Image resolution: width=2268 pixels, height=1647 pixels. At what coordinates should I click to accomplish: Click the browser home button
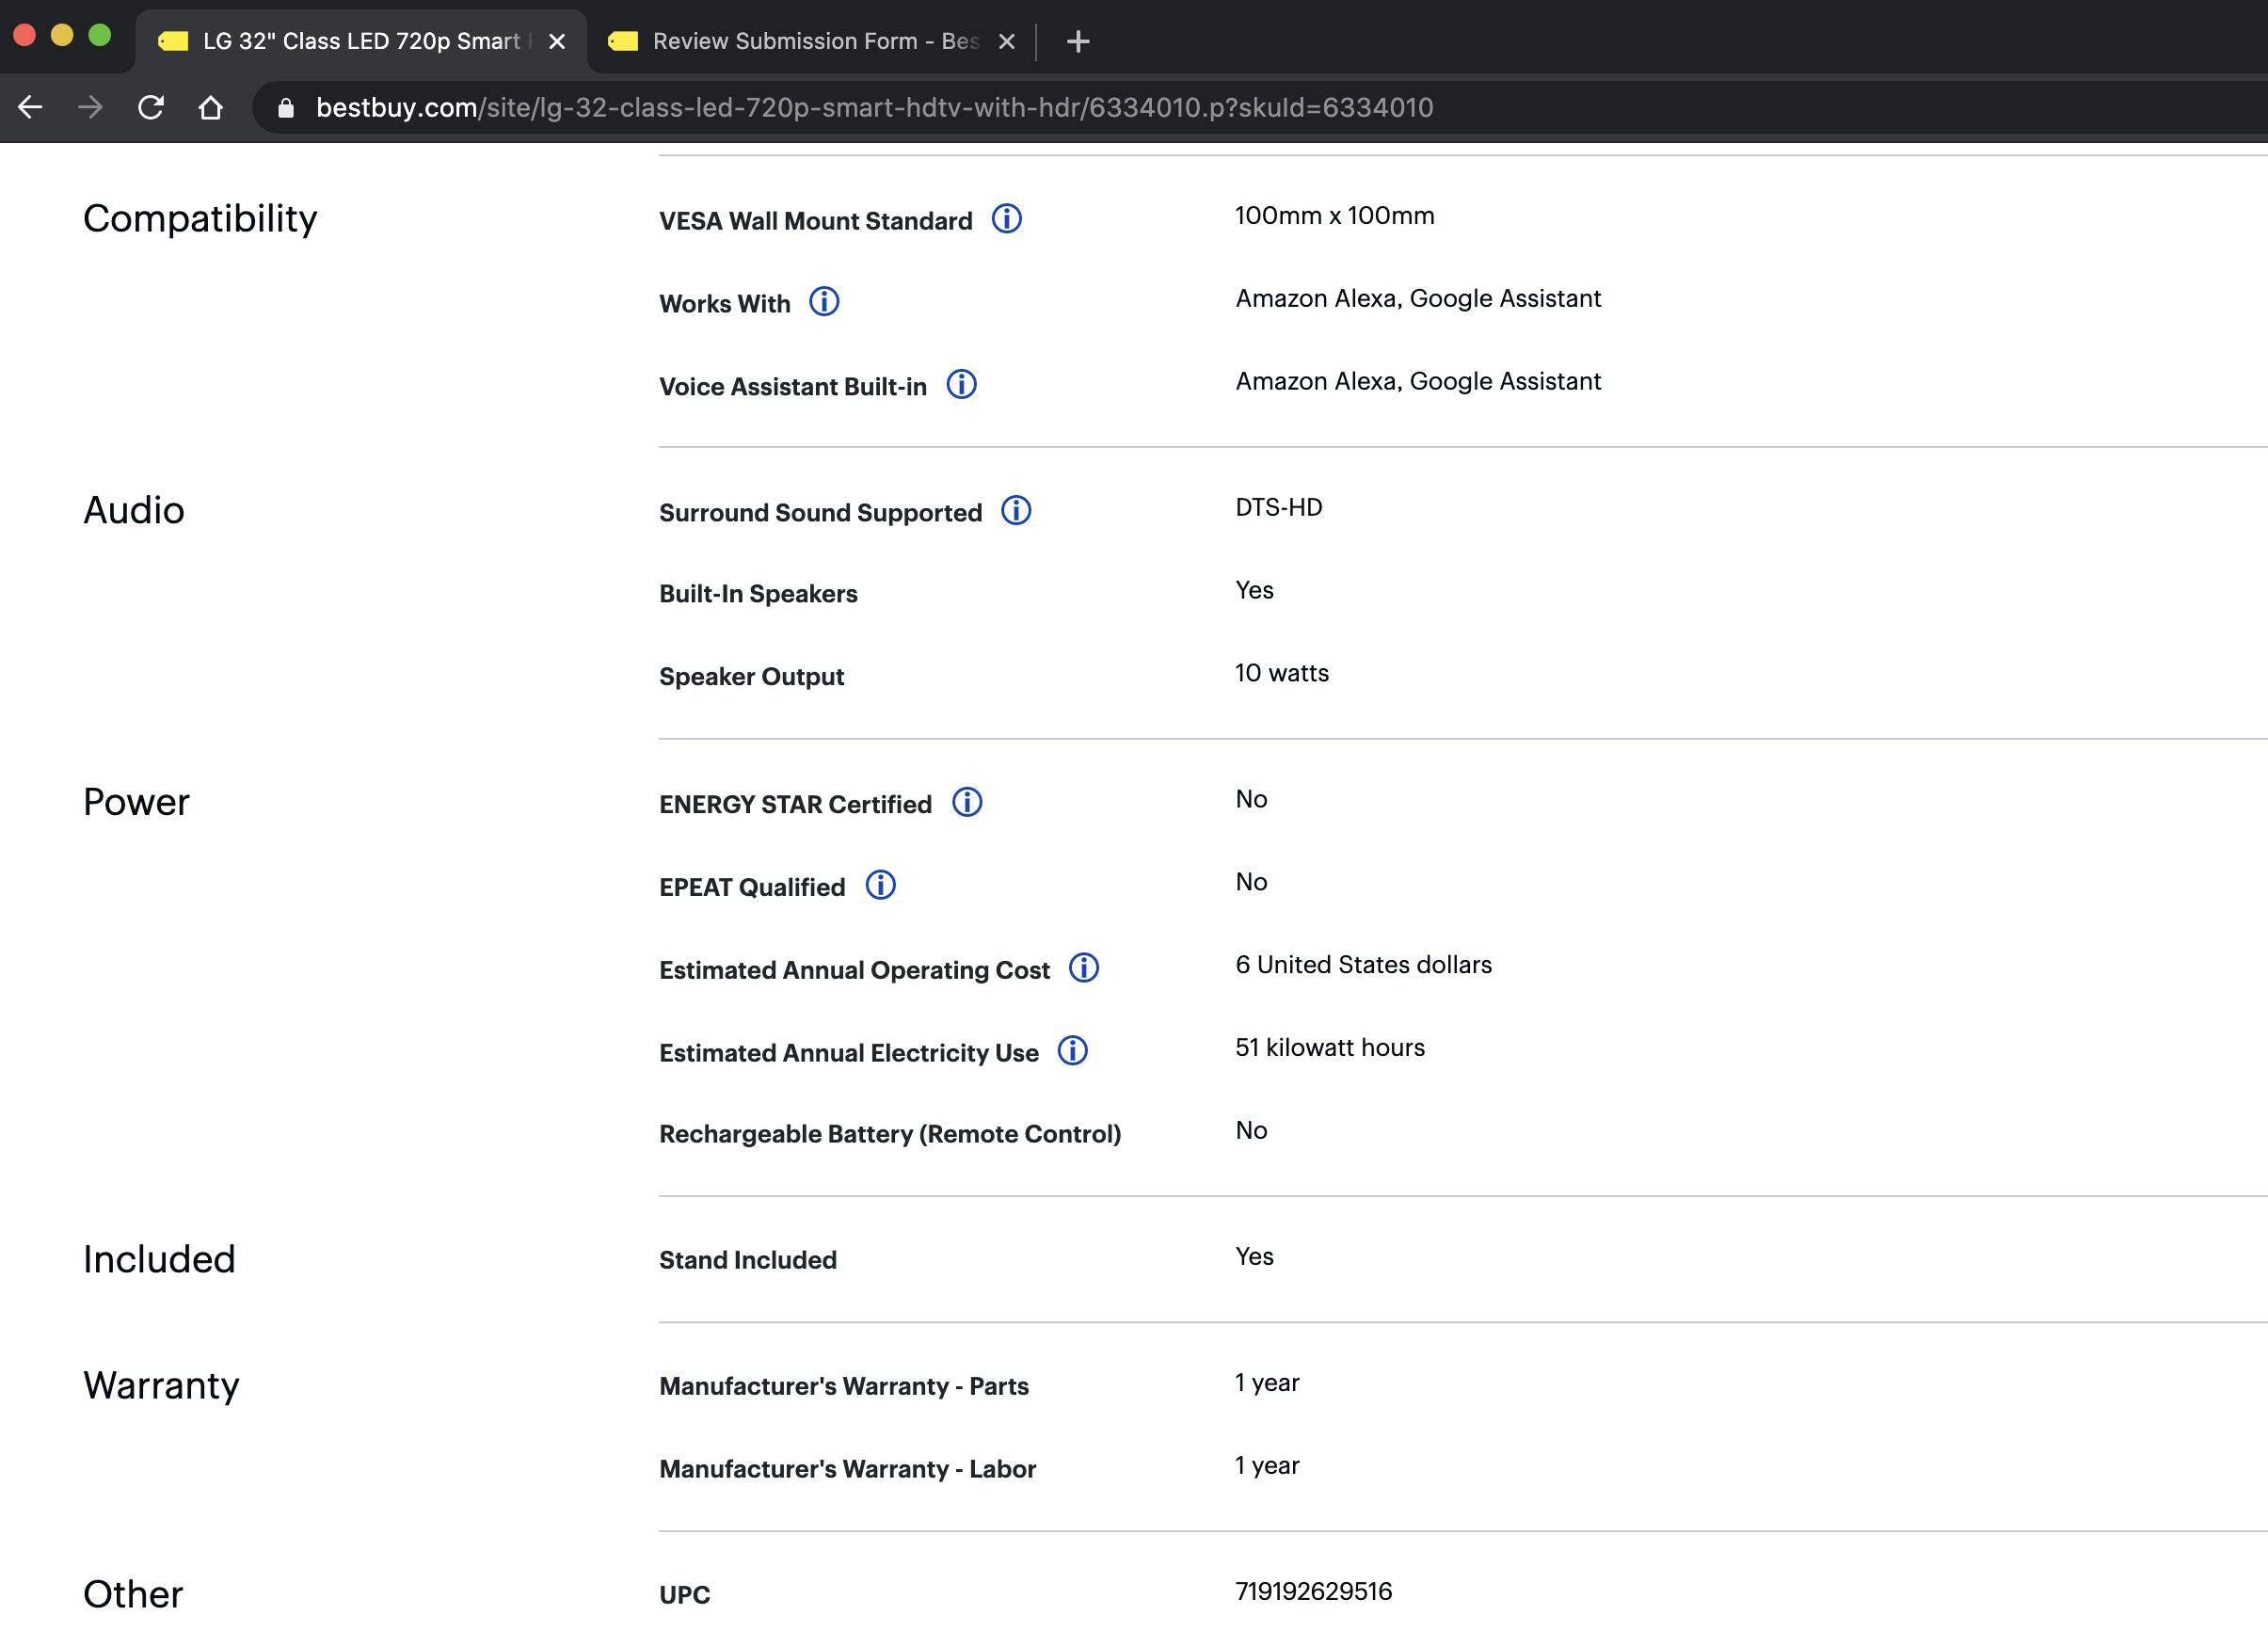[210, 108]
